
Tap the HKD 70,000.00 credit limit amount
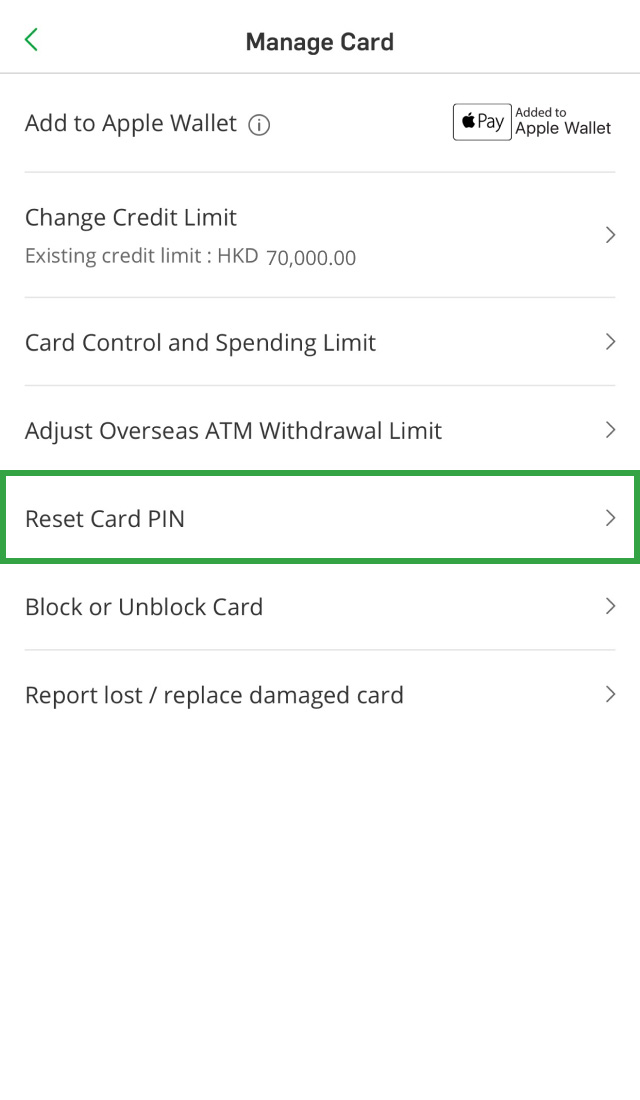coord(311,258)
